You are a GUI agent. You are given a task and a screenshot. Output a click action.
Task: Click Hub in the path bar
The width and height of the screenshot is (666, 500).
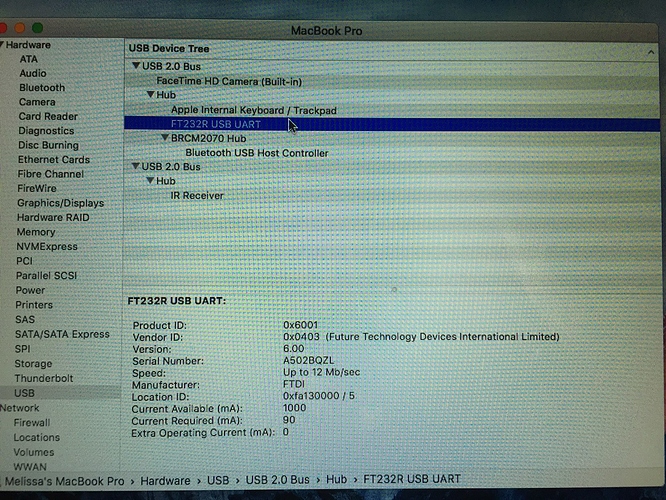point(336,479)
